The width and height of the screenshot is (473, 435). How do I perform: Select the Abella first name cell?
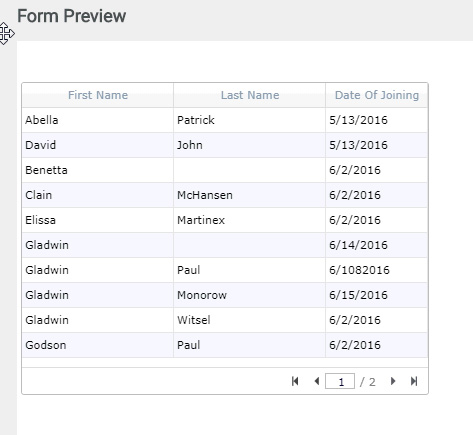pyautogui.click(x=98, y=120)
